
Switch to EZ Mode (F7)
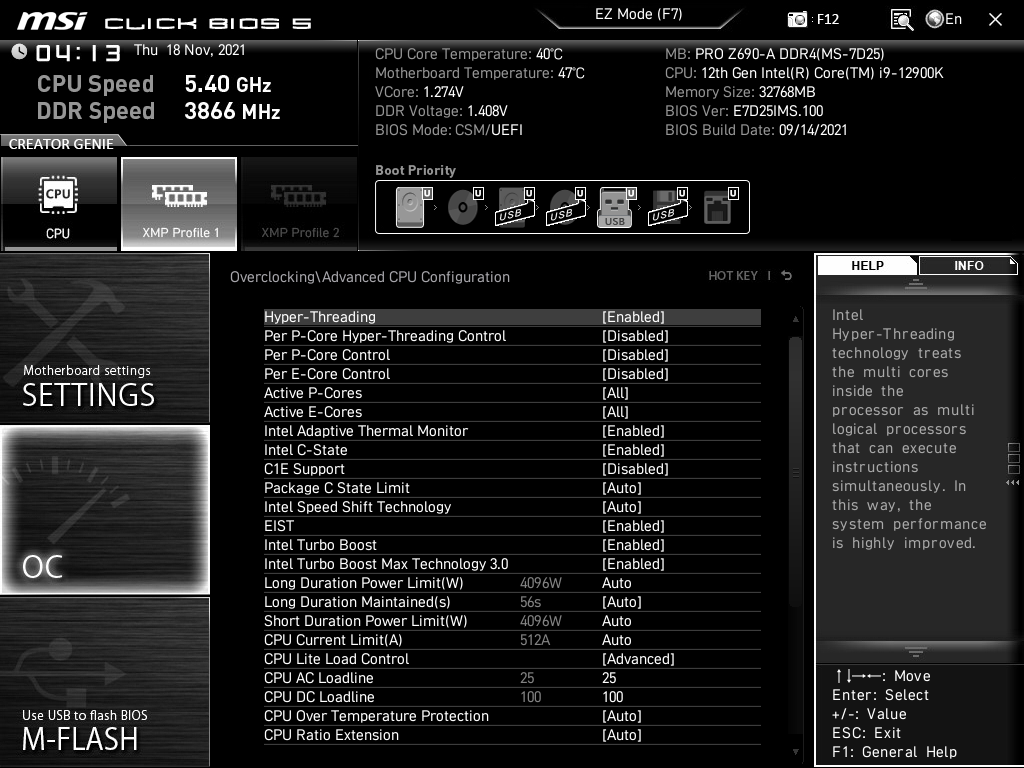point(639,14)
